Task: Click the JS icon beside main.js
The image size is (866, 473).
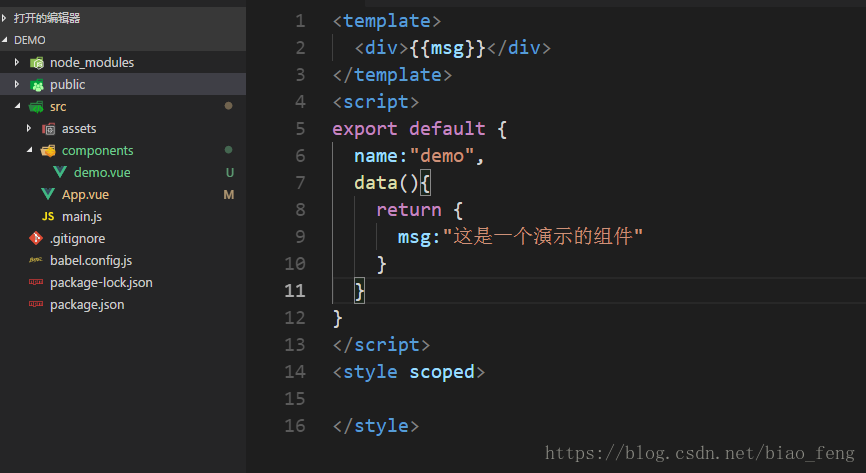Action: (48, 217)
